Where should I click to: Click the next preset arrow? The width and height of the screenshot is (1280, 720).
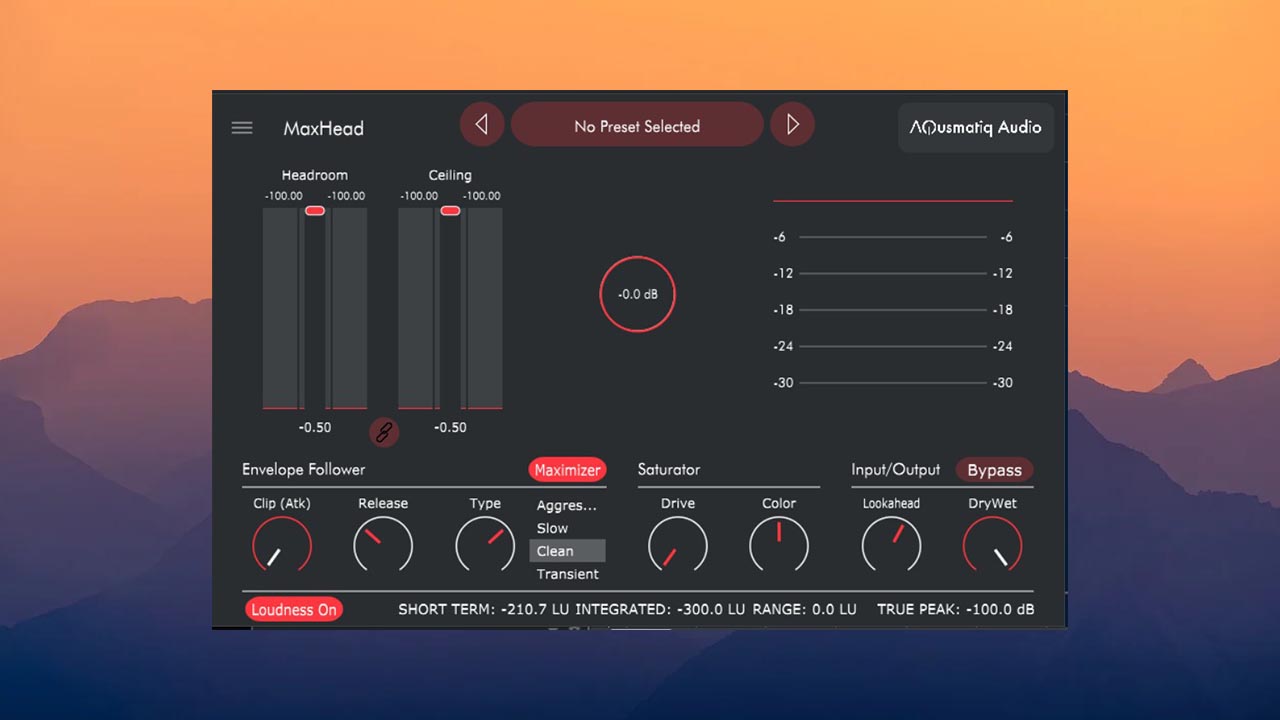(x=793, y=123)
